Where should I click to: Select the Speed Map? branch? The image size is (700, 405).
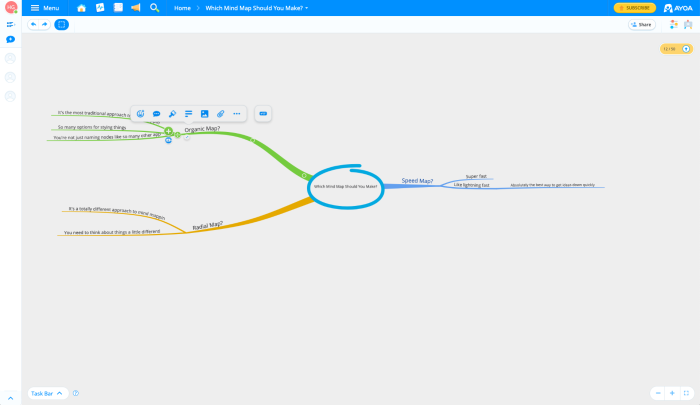pyautogui.click(x=417, y=181)
